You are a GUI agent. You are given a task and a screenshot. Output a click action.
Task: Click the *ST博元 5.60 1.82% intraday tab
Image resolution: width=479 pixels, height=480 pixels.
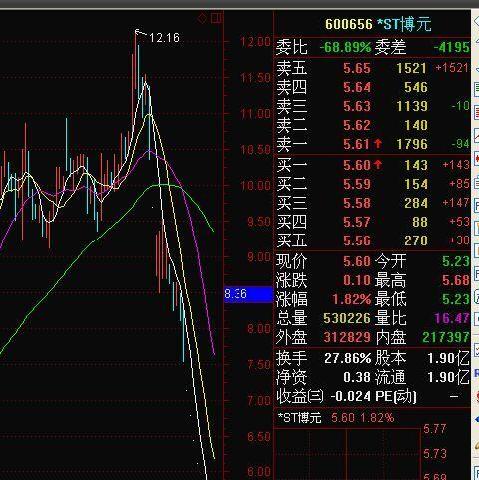336,418
